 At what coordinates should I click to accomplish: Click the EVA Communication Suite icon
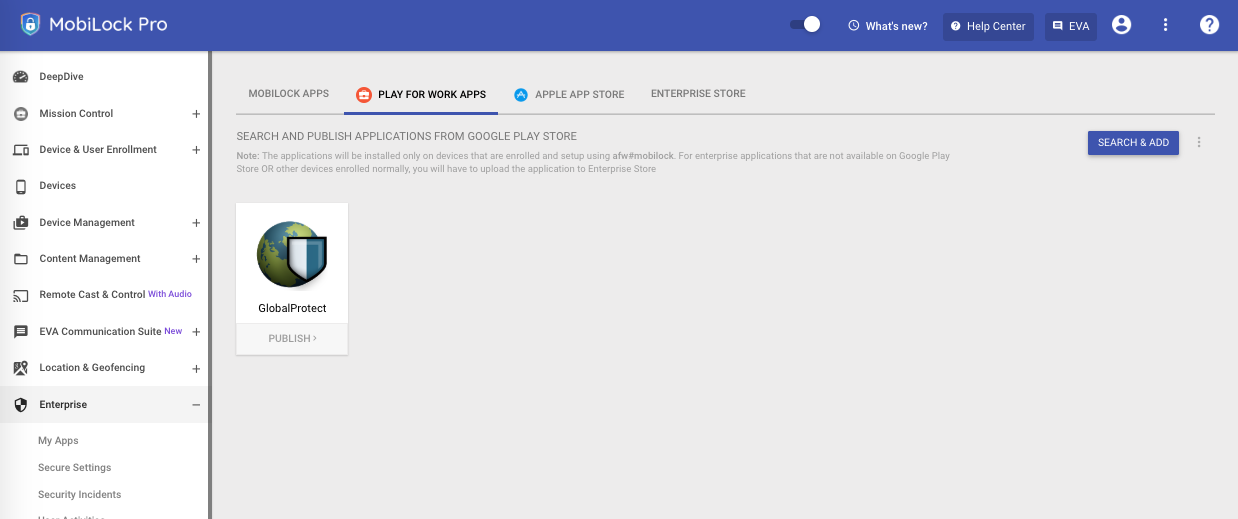click(x=21, y=332)
